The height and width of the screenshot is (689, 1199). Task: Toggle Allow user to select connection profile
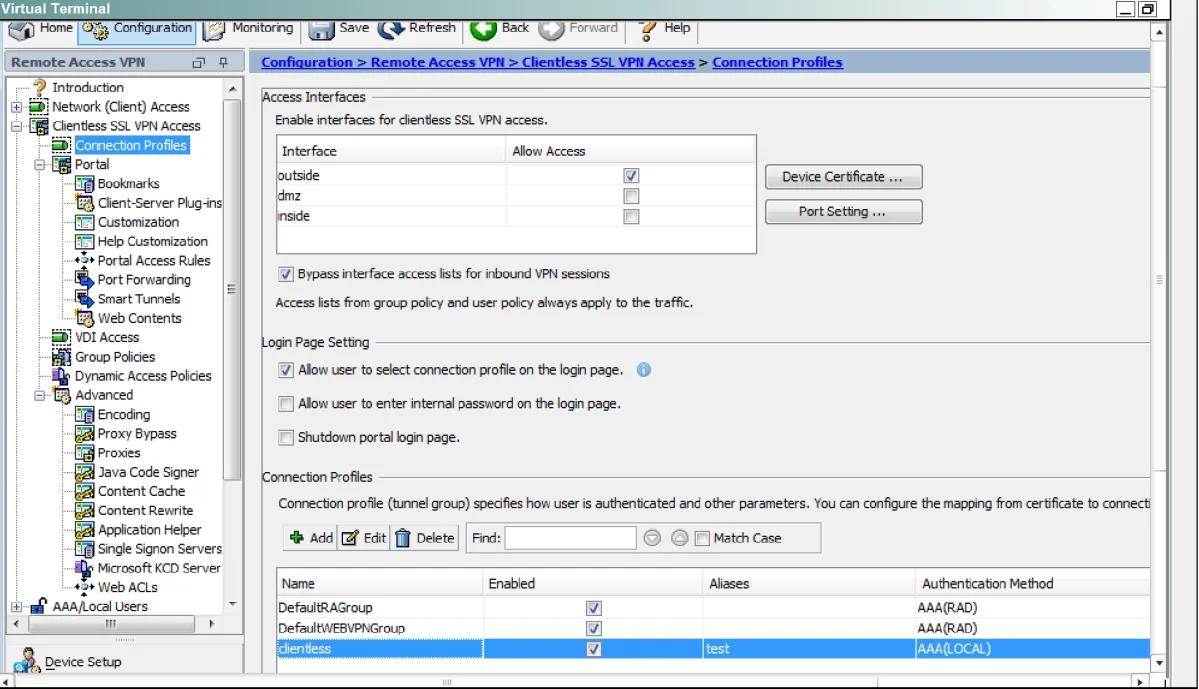coord(286,370)
